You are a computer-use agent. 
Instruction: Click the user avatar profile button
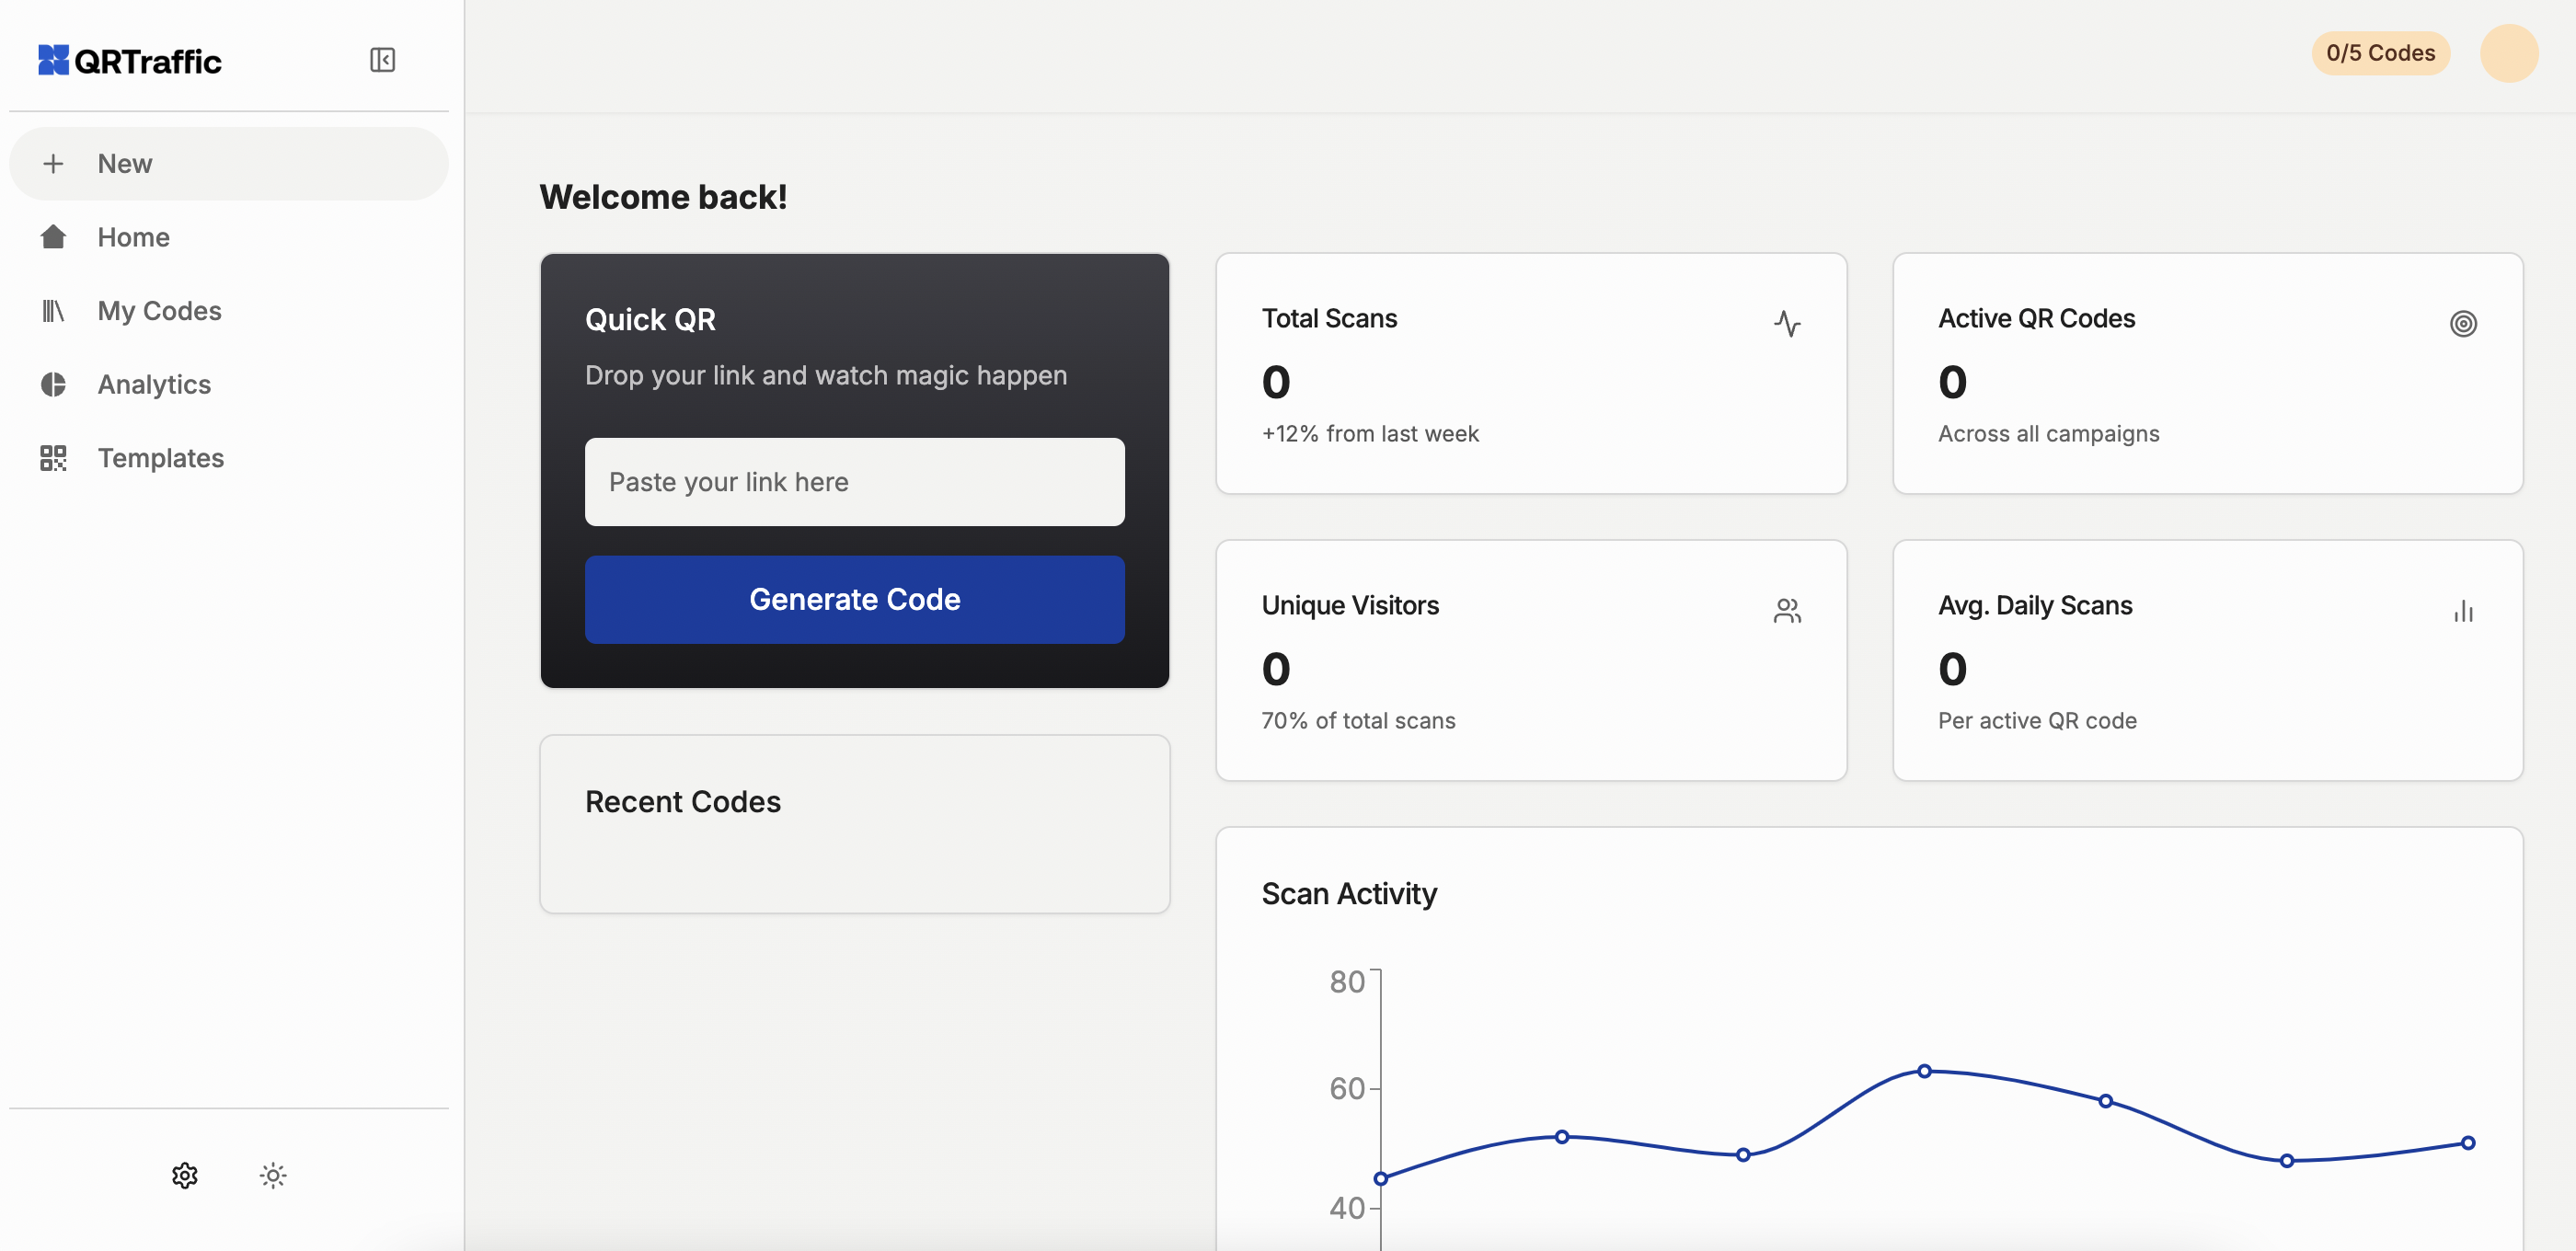coord(2509,52)
